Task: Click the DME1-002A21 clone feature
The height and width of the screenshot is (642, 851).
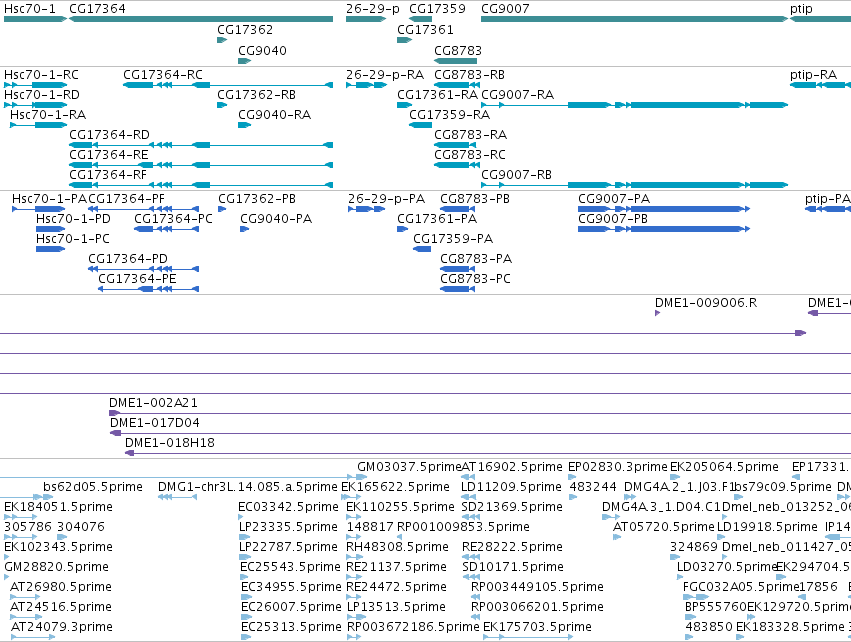Action: 480,413
